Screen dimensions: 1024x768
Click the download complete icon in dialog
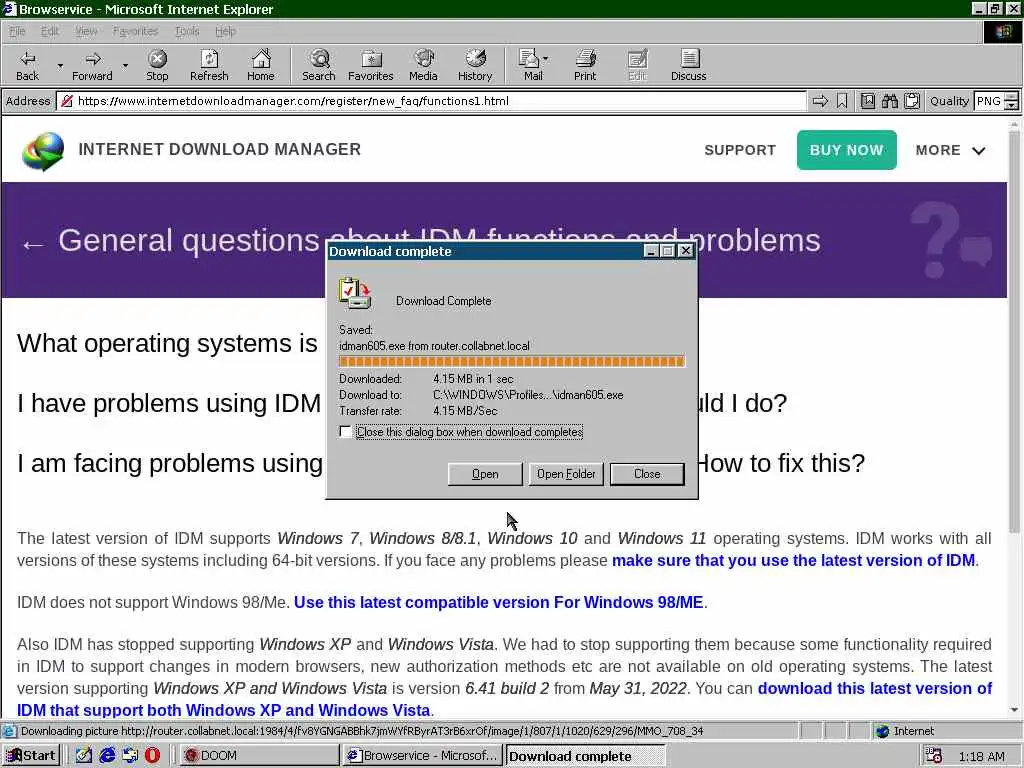(355, 293)
